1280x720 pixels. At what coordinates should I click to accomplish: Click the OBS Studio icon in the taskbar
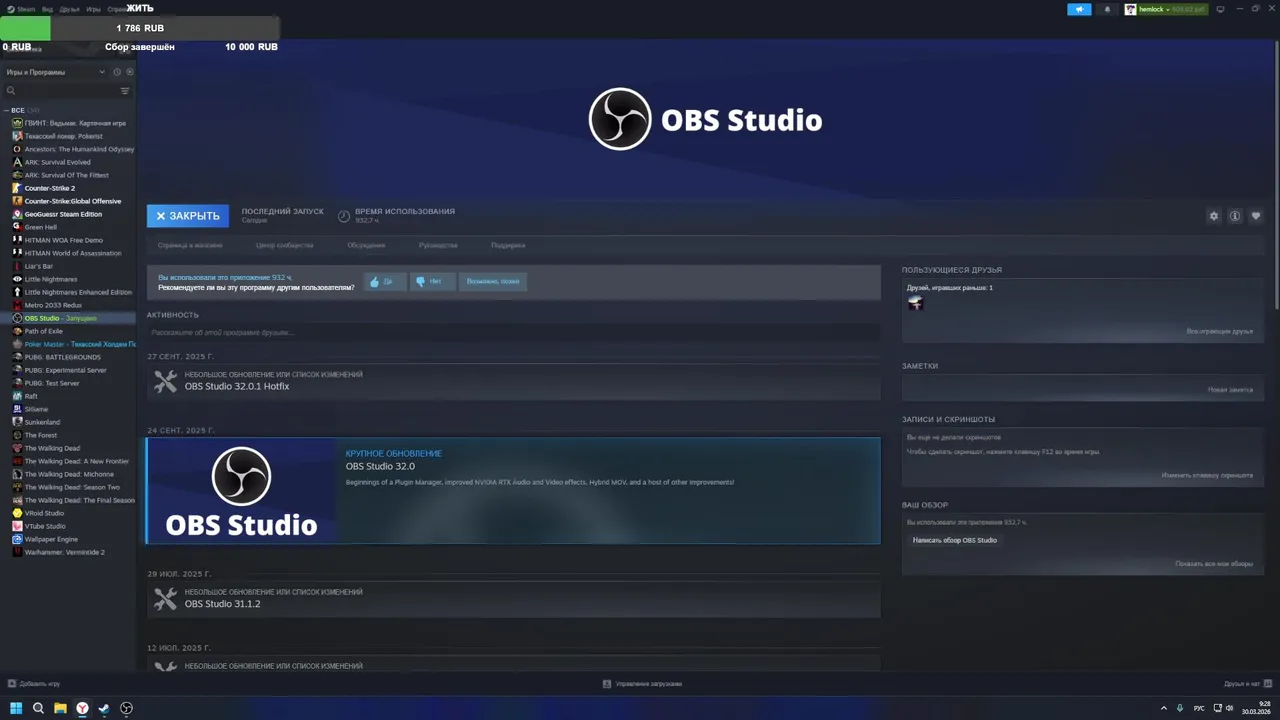[127, 708]
